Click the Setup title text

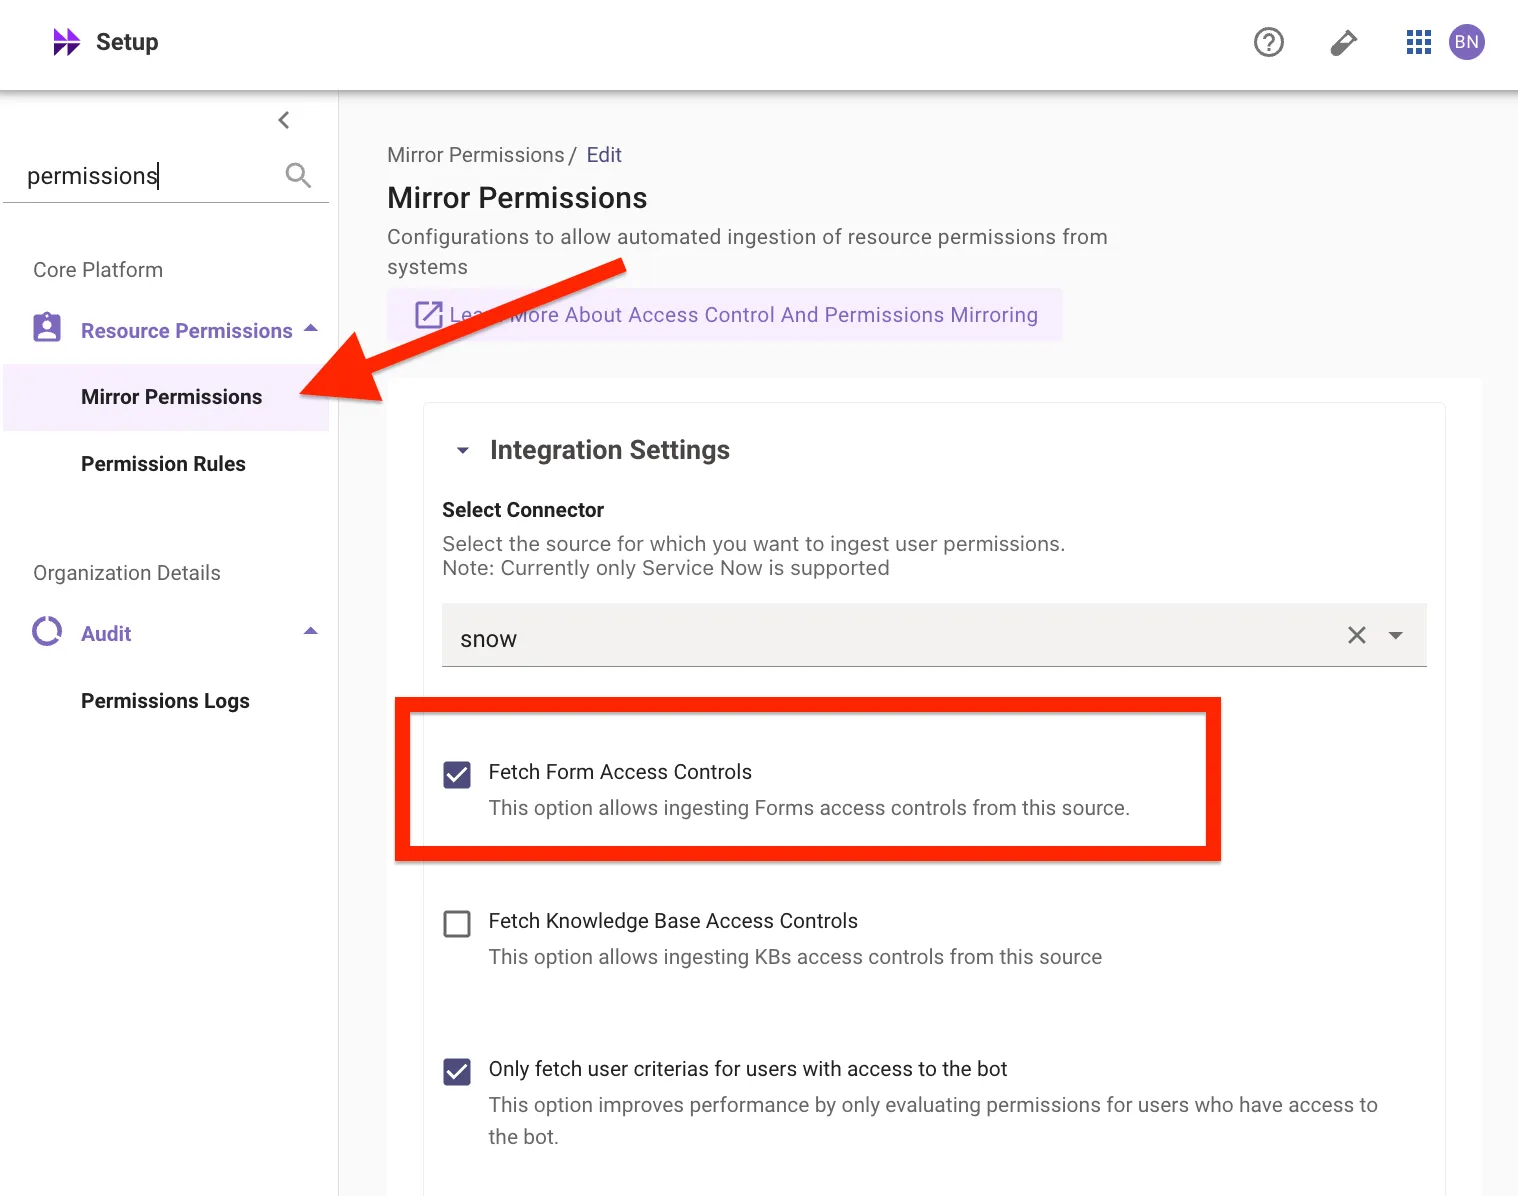tap(127, 42)
